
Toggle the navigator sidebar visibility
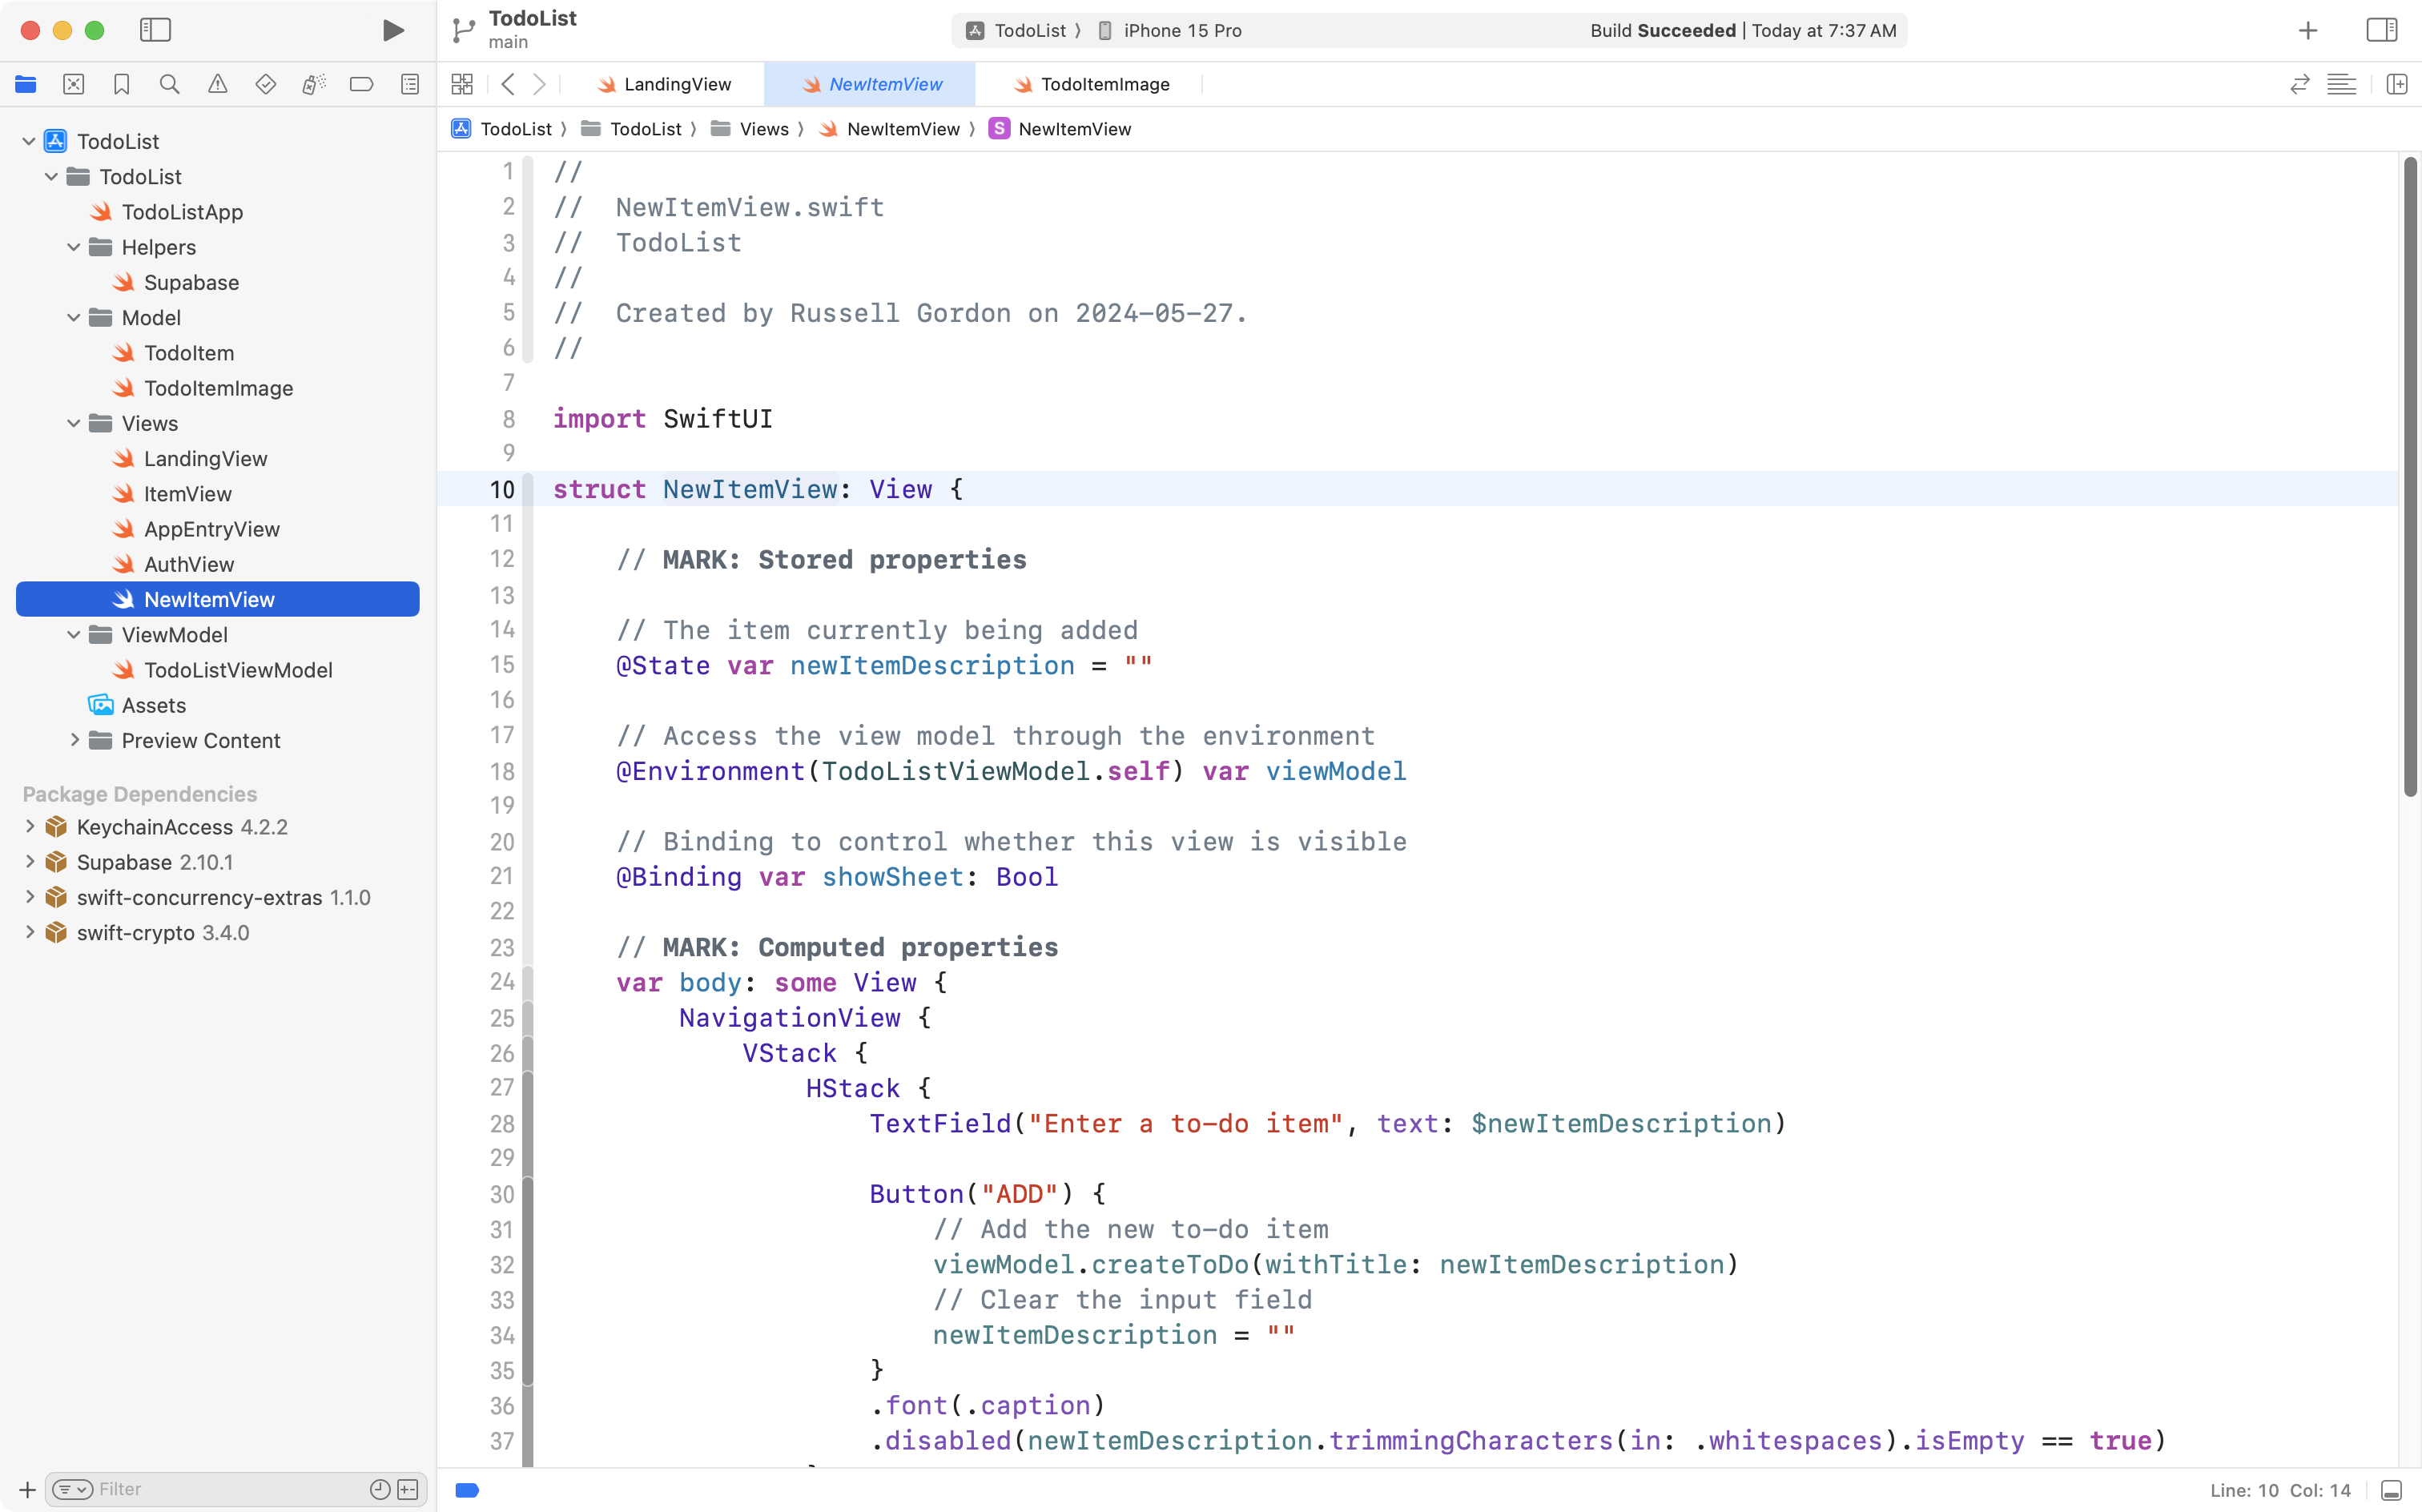tap(156, 30)
